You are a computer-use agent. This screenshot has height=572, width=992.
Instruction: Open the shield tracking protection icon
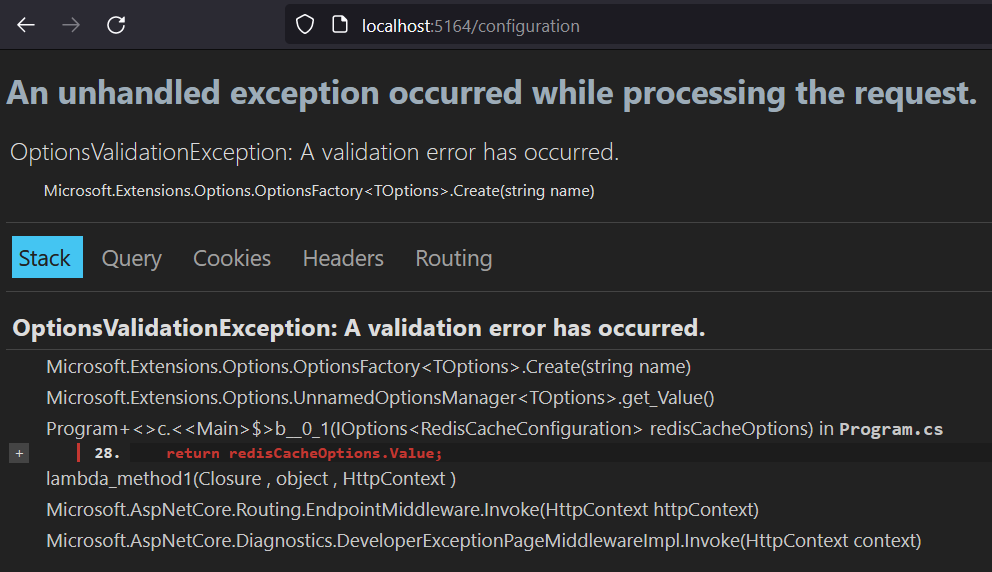(305, 25)
